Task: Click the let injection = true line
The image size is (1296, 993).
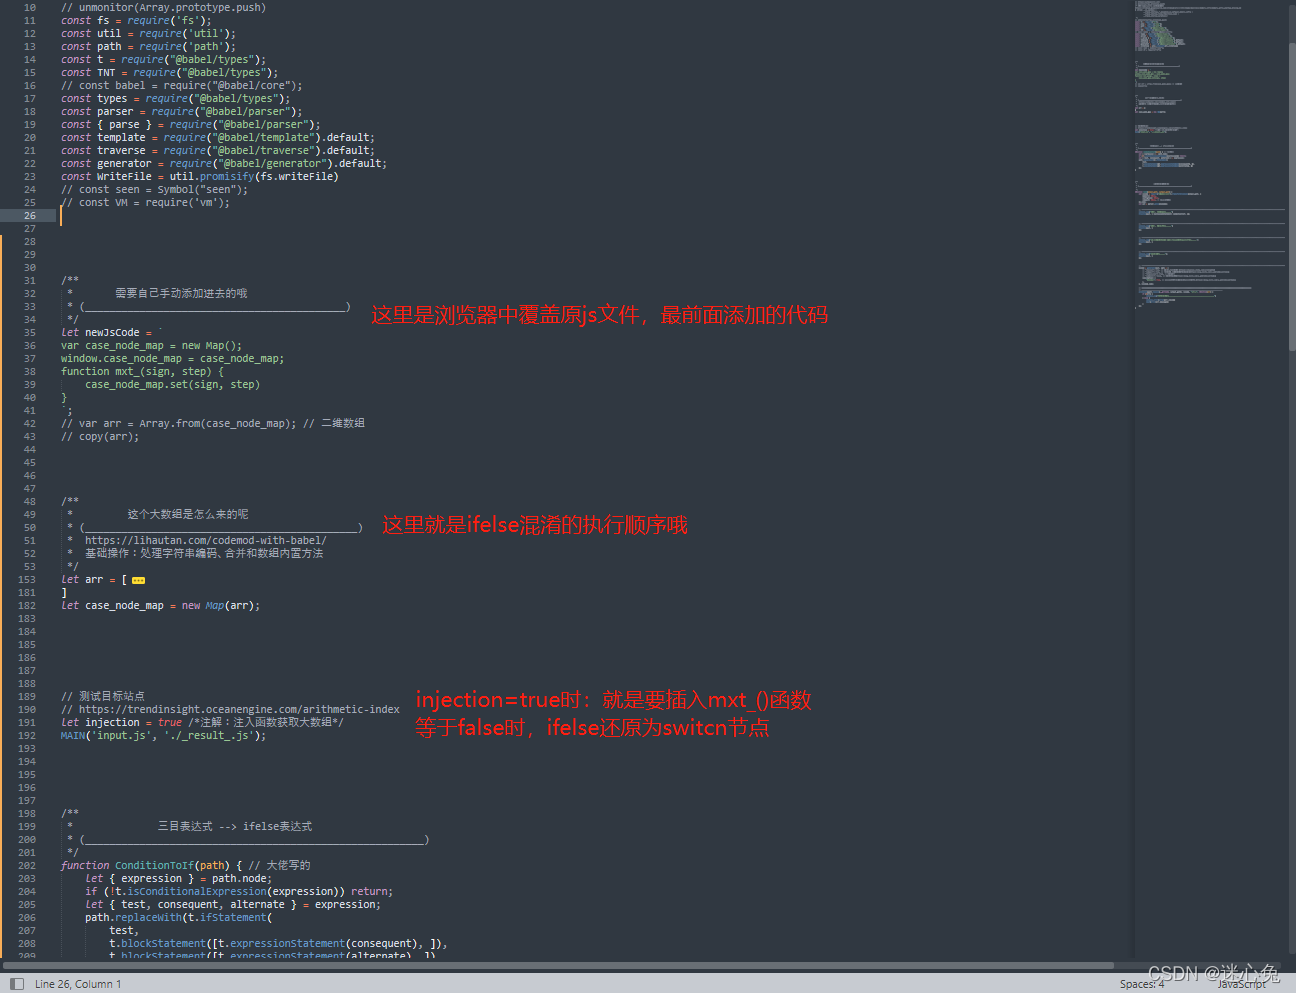Action: (202, 722)
